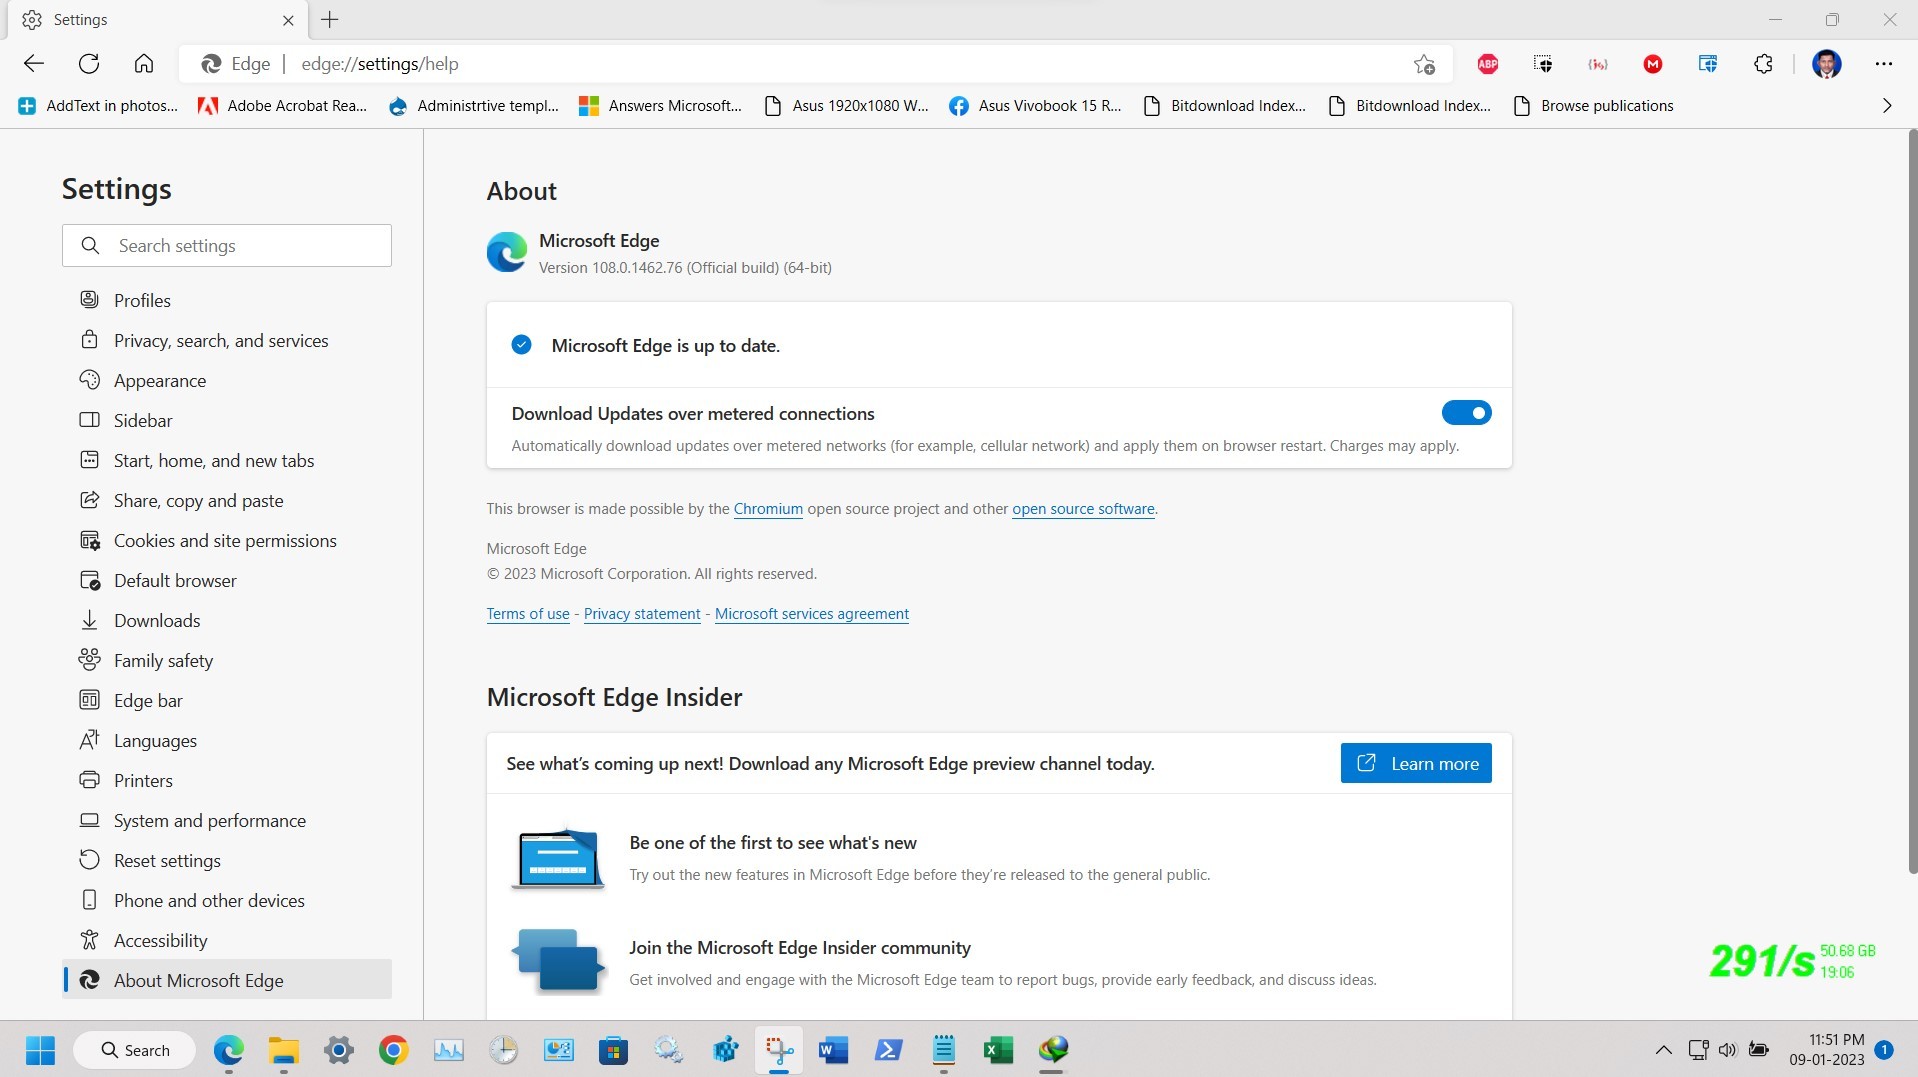Go to Edge bar settings
This screenshot has width=1918, height=1077.
click(227, 700)
